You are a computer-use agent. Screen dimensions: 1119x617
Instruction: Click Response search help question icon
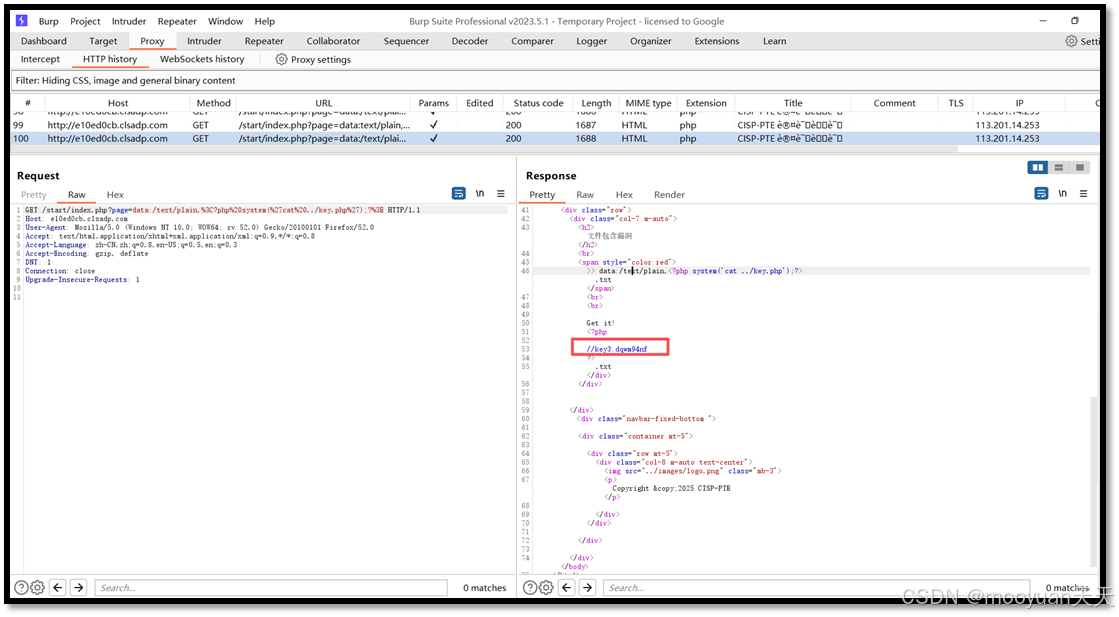(x=530, y=588)
